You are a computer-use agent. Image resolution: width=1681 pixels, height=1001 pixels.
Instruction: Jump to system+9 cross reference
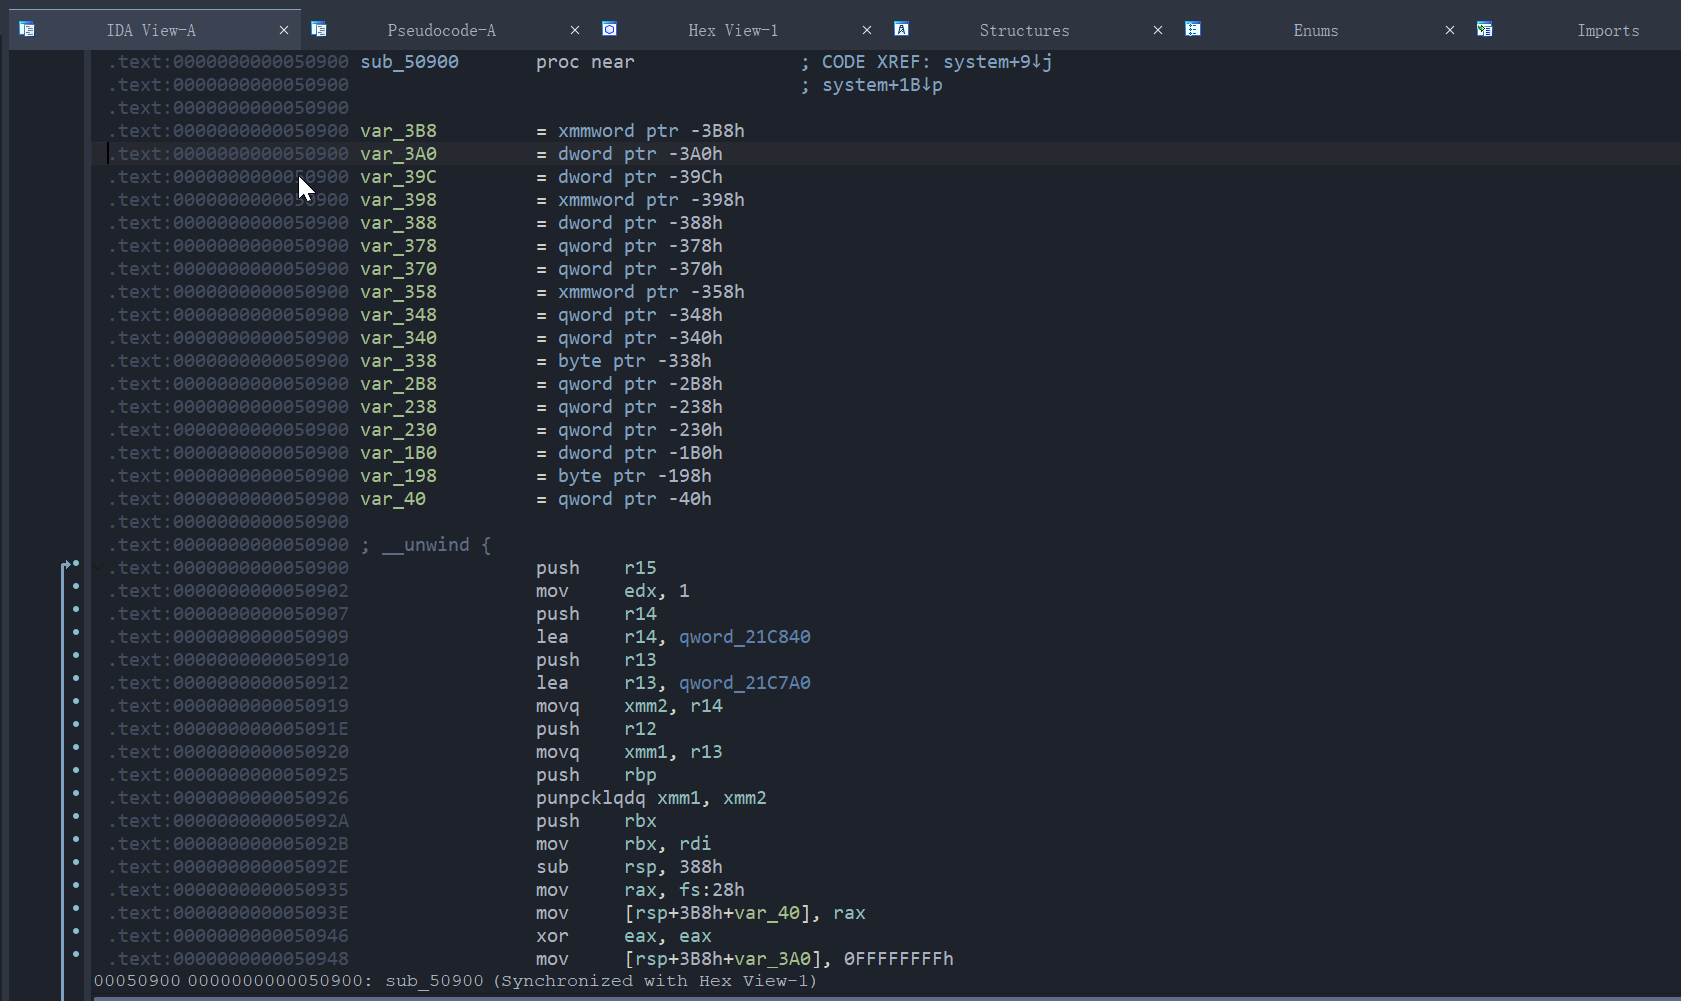pyautogui.click(x=998, y=62)
